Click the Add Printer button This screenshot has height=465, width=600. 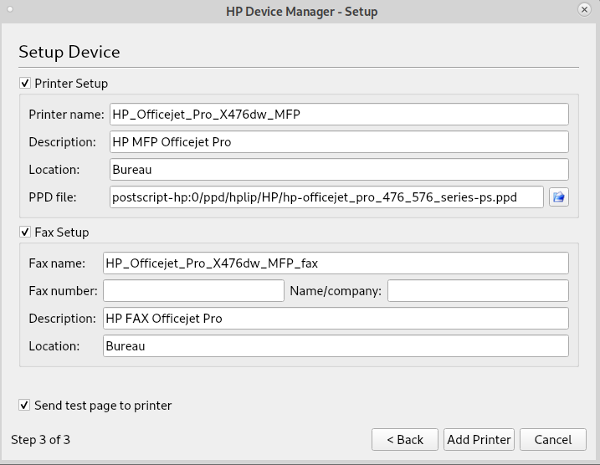pos(479,439)
